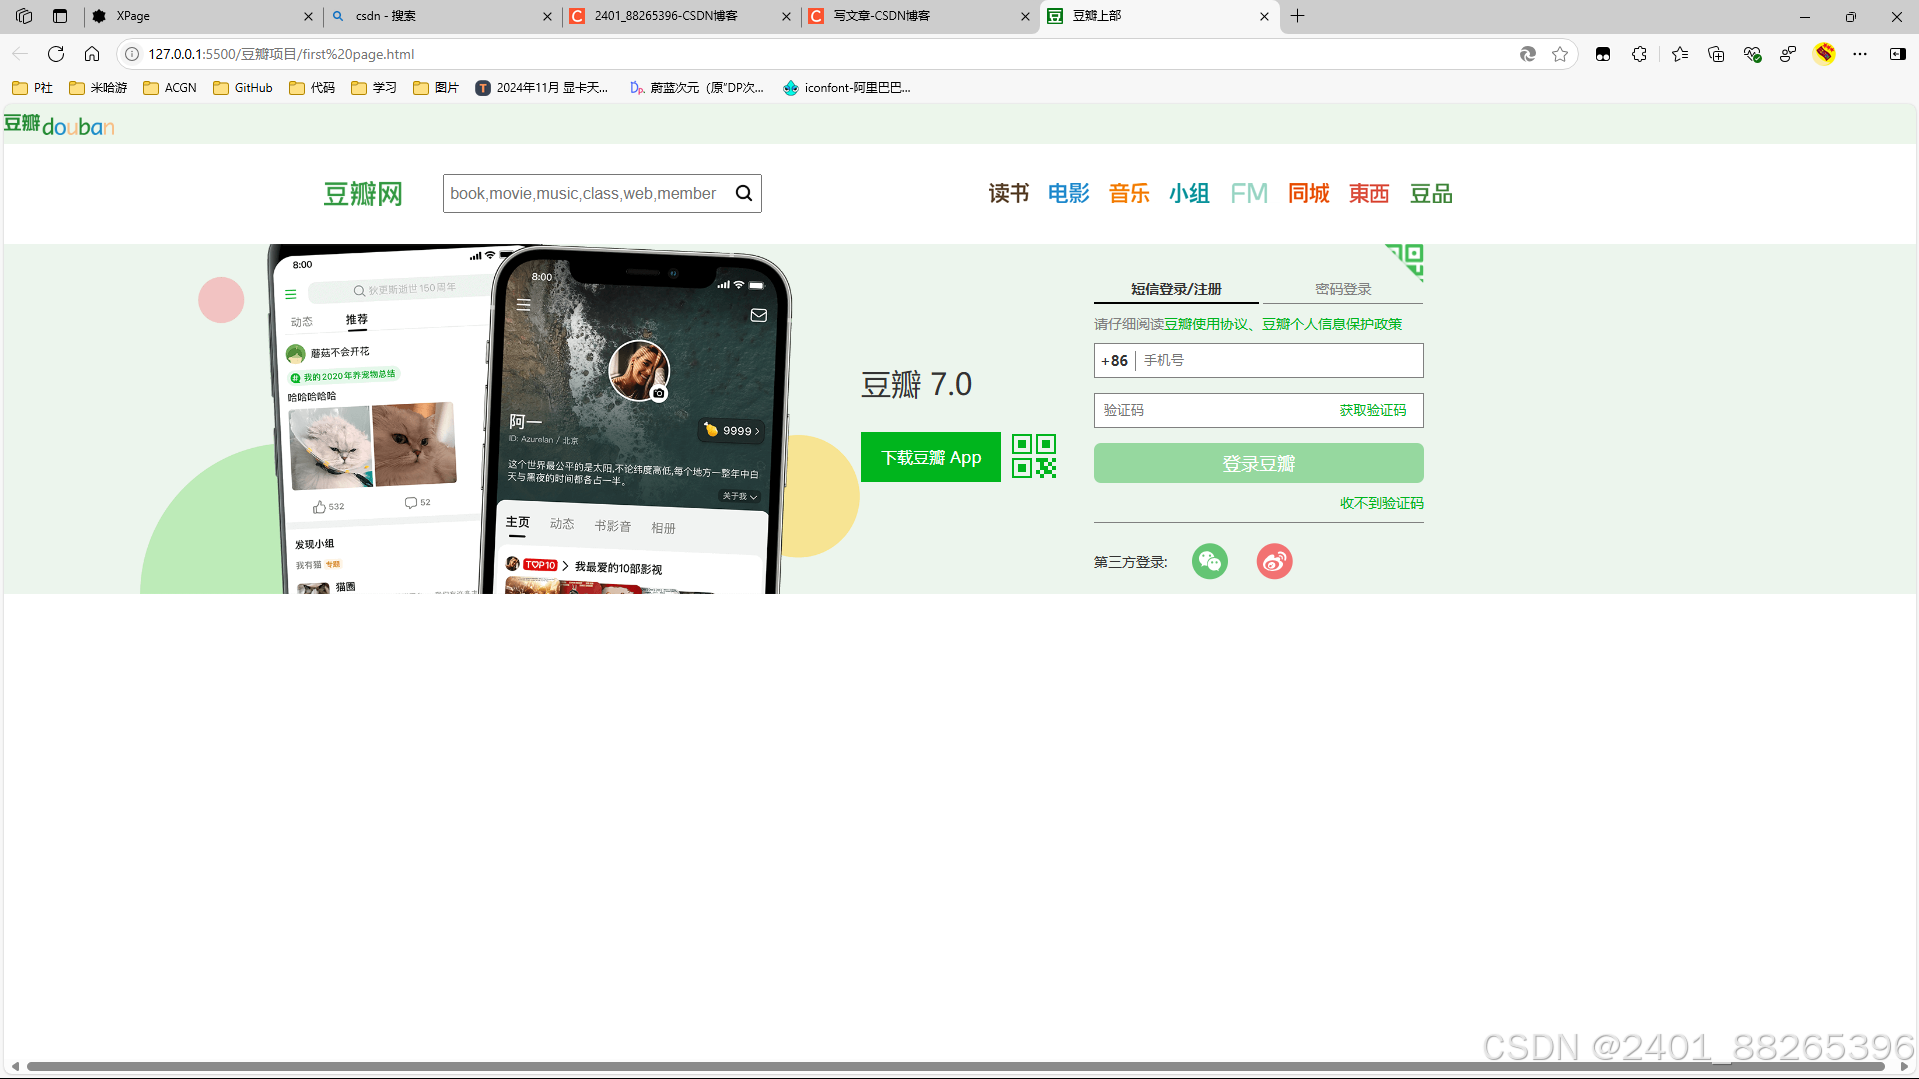
Task: Open the 收不到验证码 help link
Action: click(x=1381, y=503)
